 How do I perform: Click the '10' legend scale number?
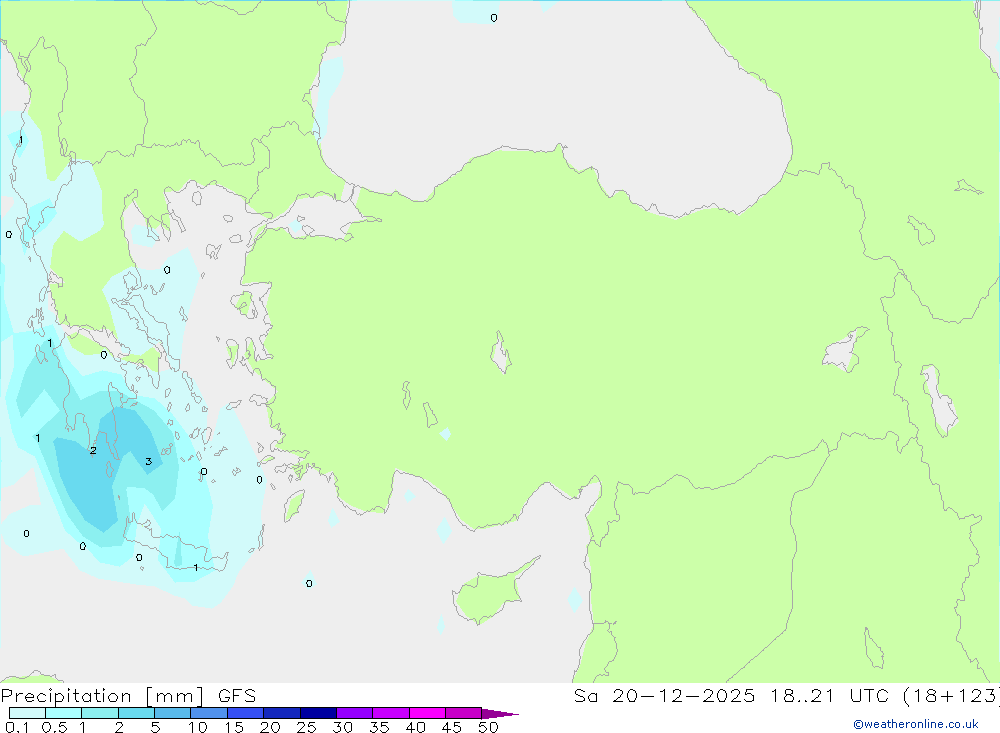(x=197, y=727)
